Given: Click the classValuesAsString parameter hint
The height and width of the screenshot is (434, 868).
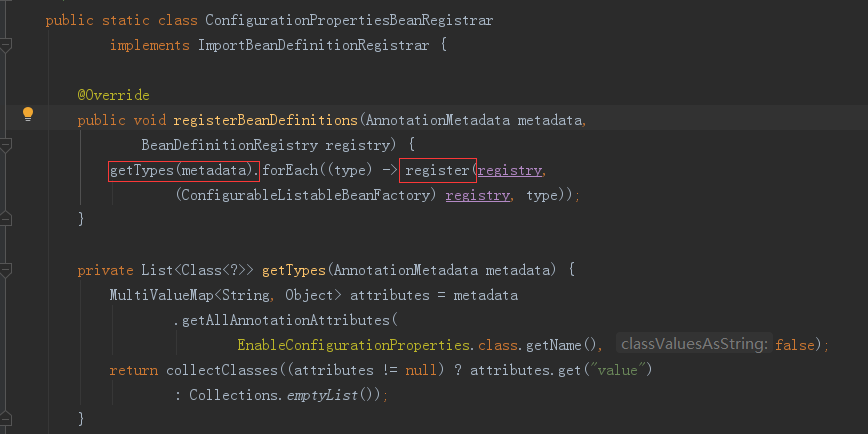Looking at the screenshot, I should [694, 344].
